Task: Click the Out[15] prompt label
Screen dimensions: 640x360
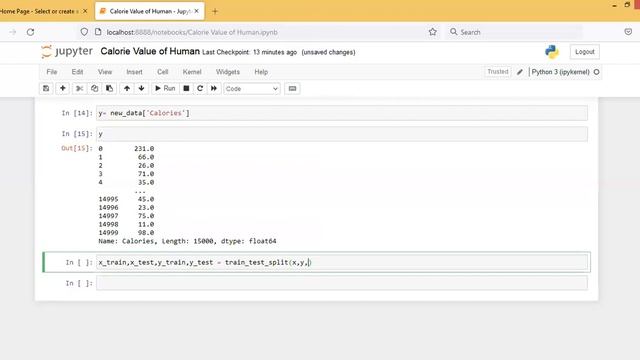Action: pos(77,148)
